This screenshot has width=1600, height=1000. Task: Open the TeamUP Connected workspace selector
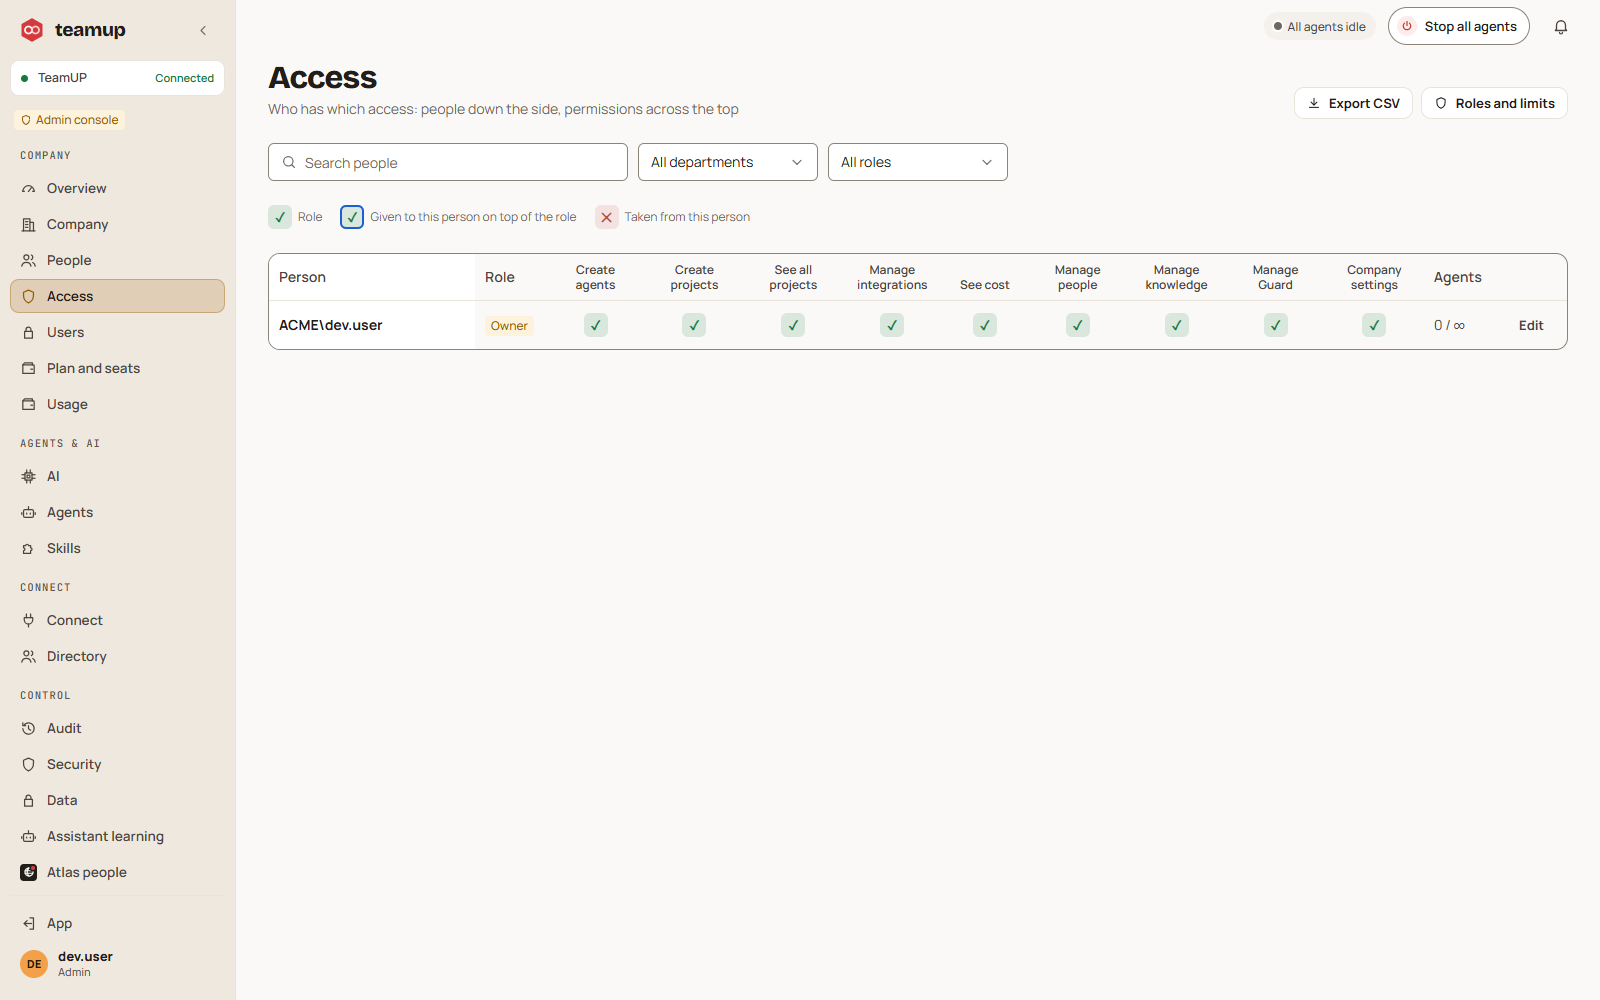(x=117, y=78)
